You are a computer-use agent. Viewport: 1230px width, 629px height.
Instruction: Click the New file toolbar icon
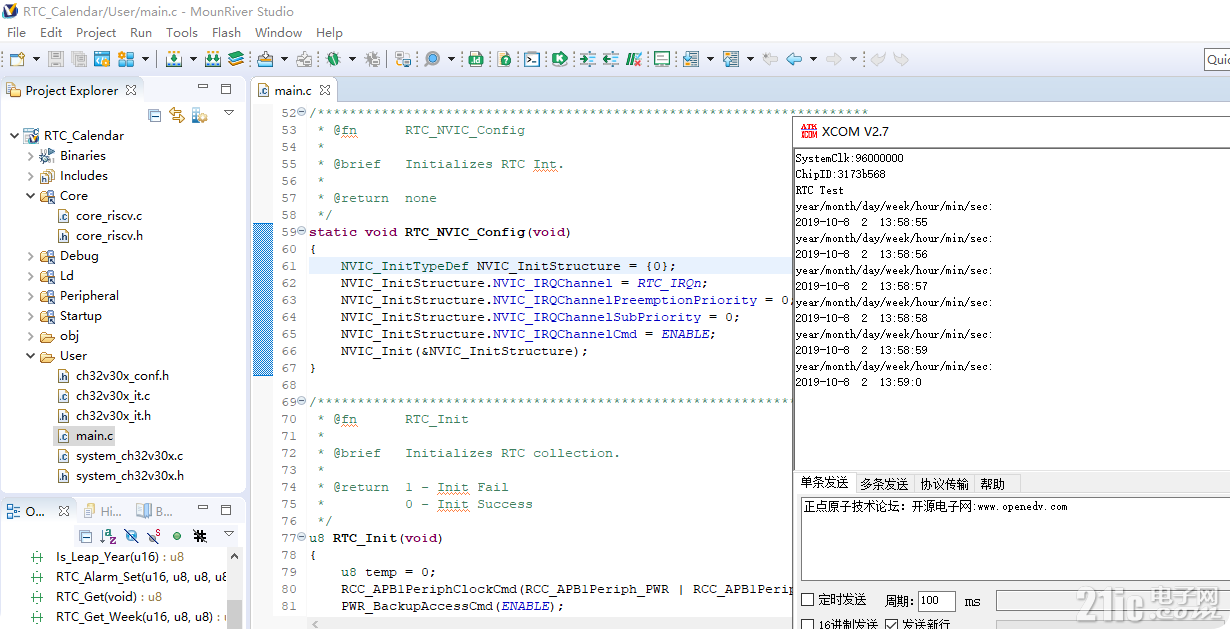(16, 59)
